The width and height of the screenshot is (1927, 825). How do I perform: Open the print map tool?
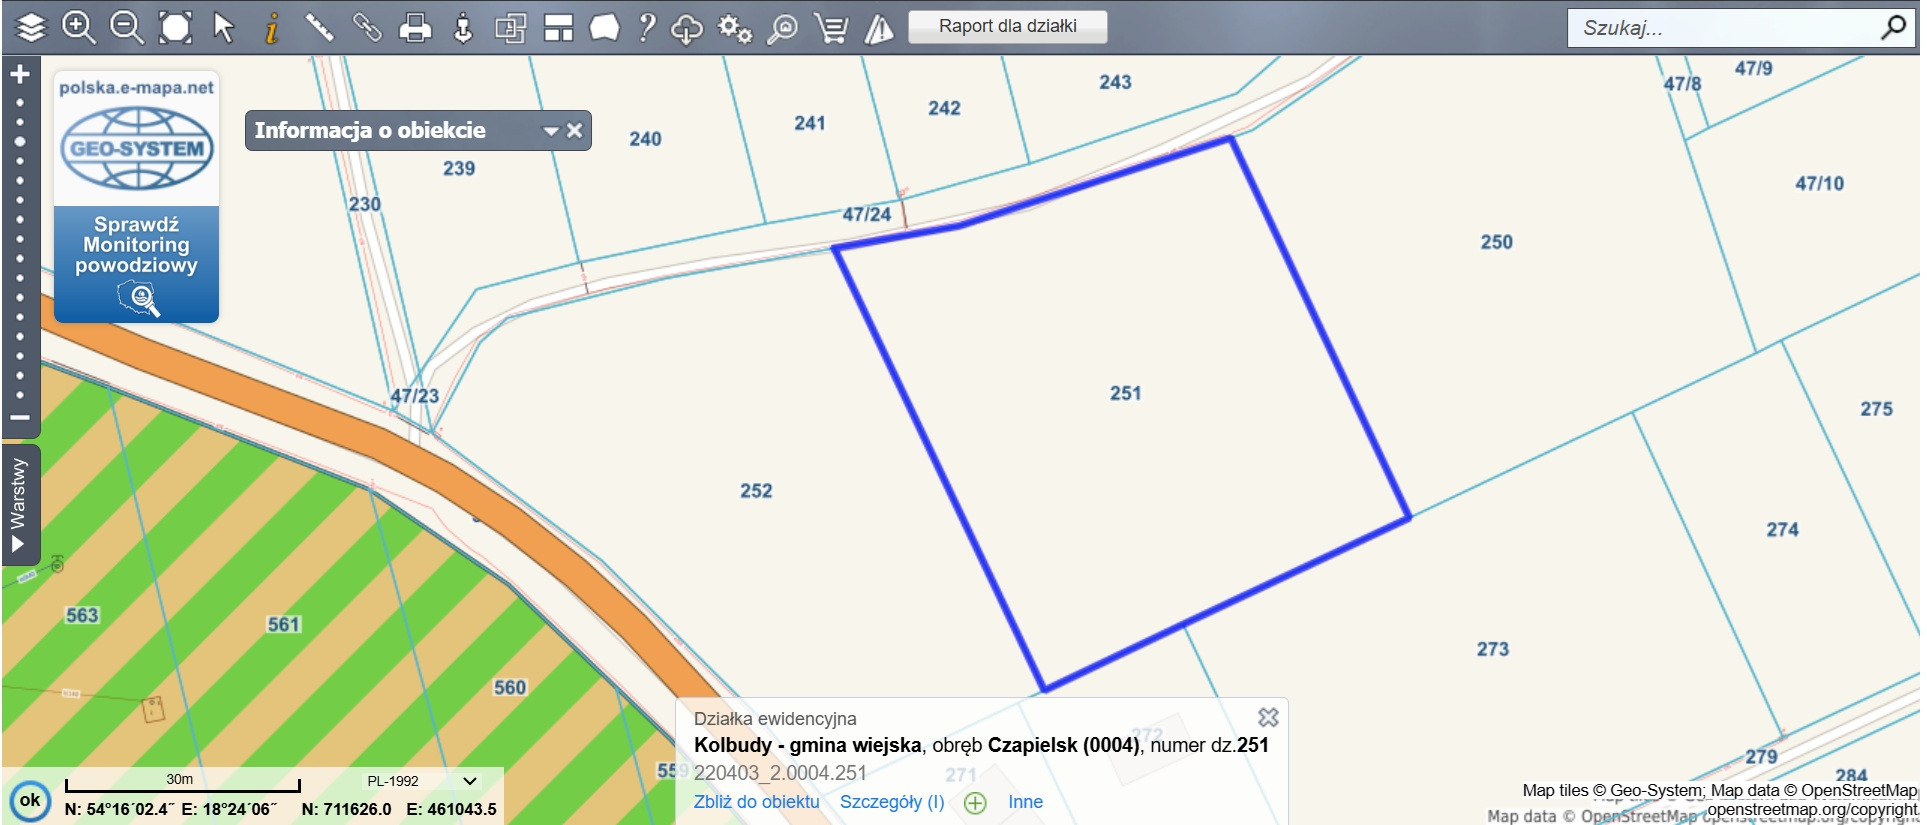click(x=415, y=27)
